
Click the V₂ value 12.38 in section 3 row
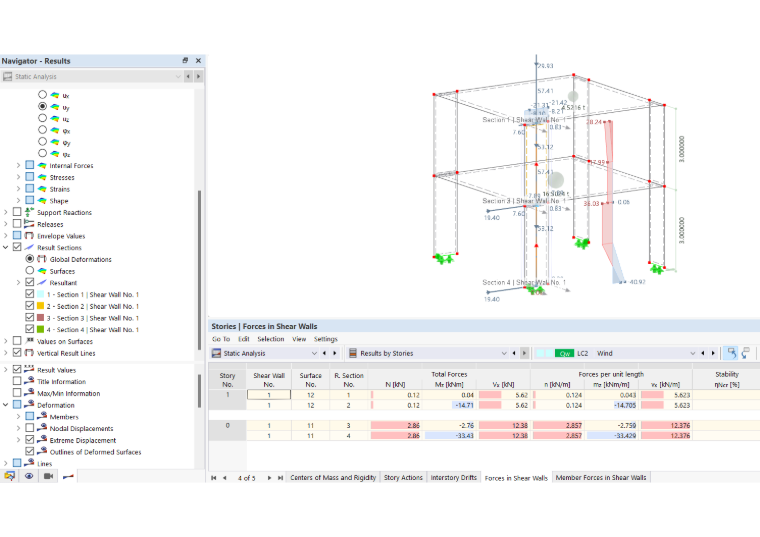(x=504, y=426)
